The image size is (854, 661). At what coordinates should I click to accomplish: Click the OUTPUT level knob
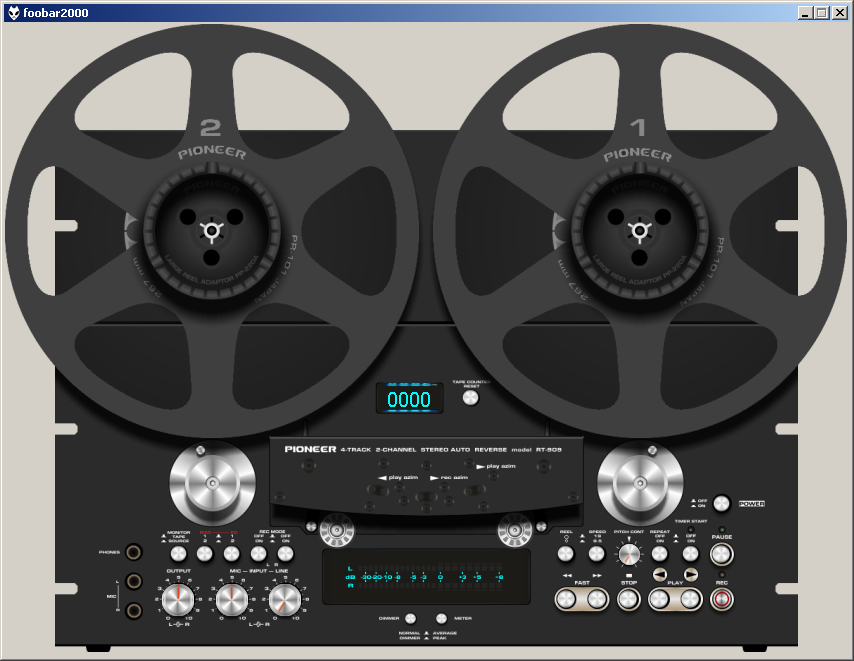(178, 599)
